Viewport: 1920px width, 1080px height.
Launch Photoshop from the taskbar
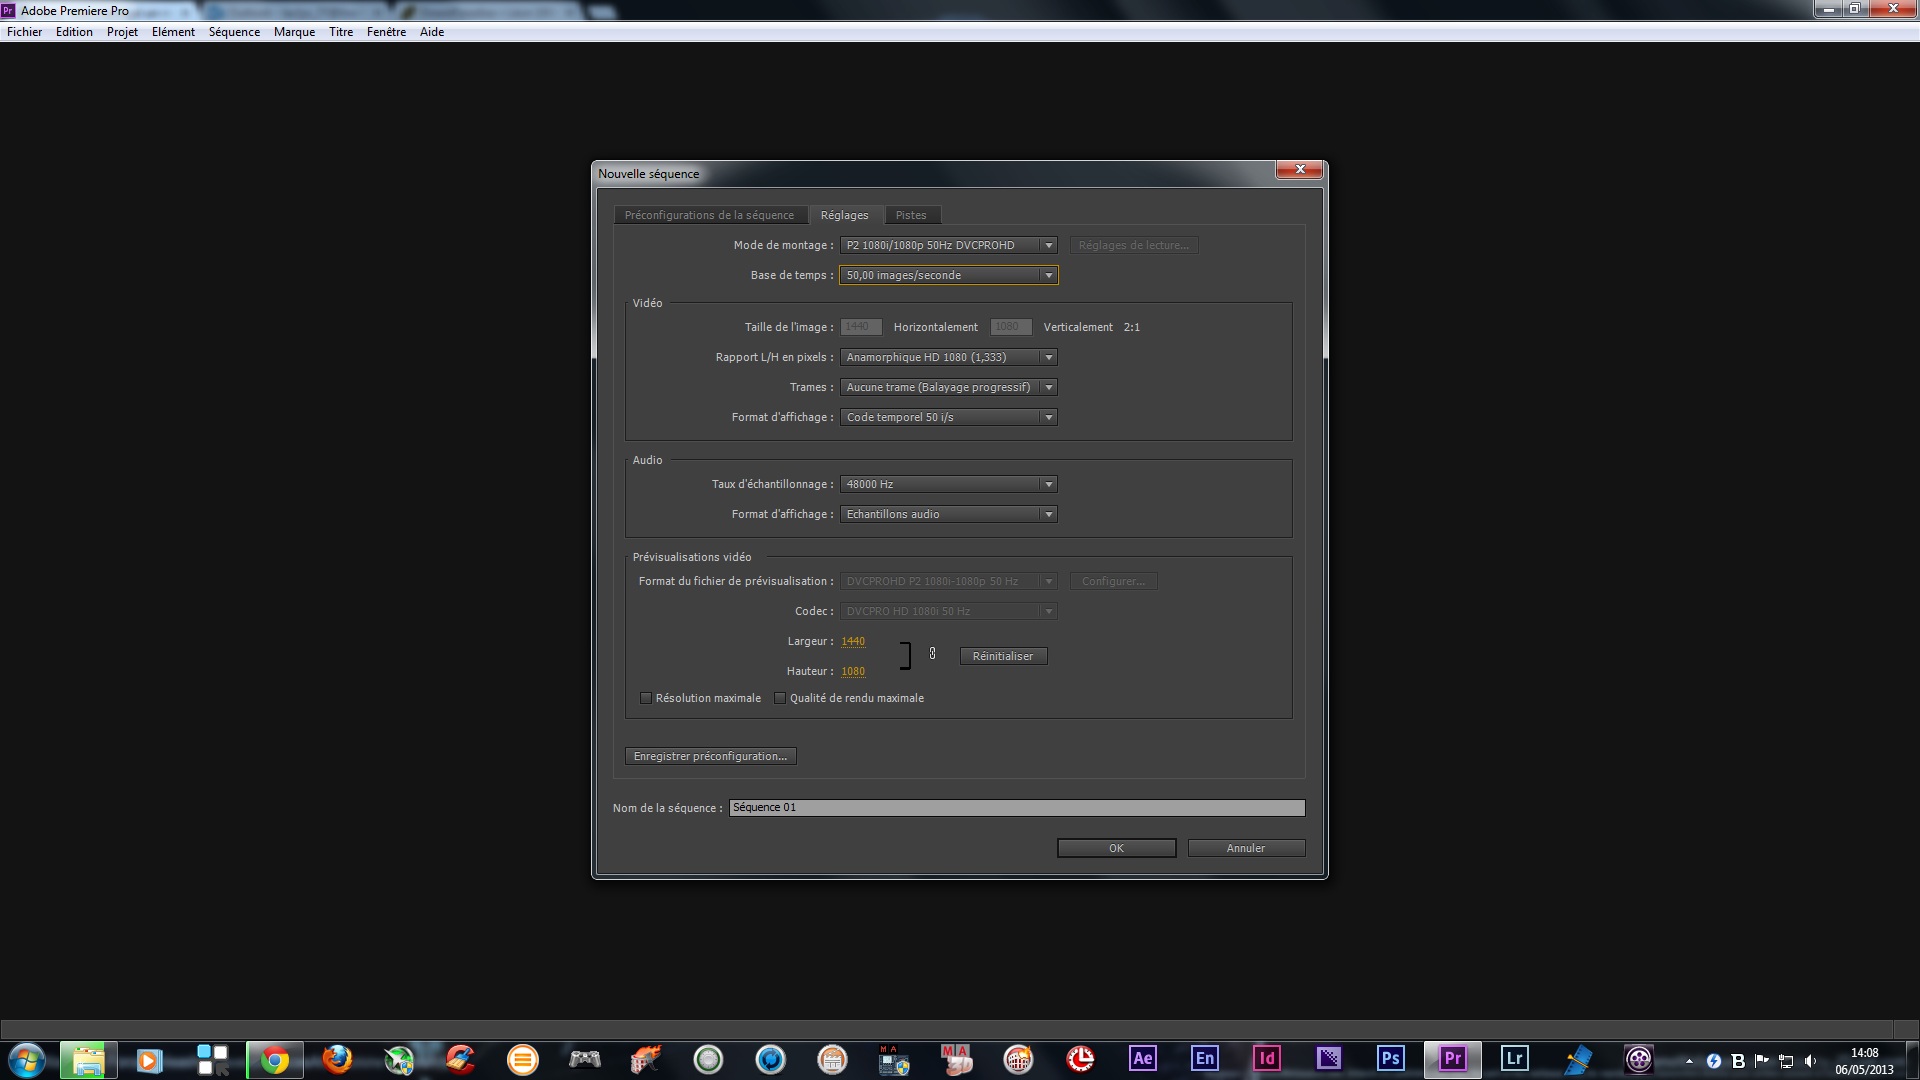[1390, 1058]
